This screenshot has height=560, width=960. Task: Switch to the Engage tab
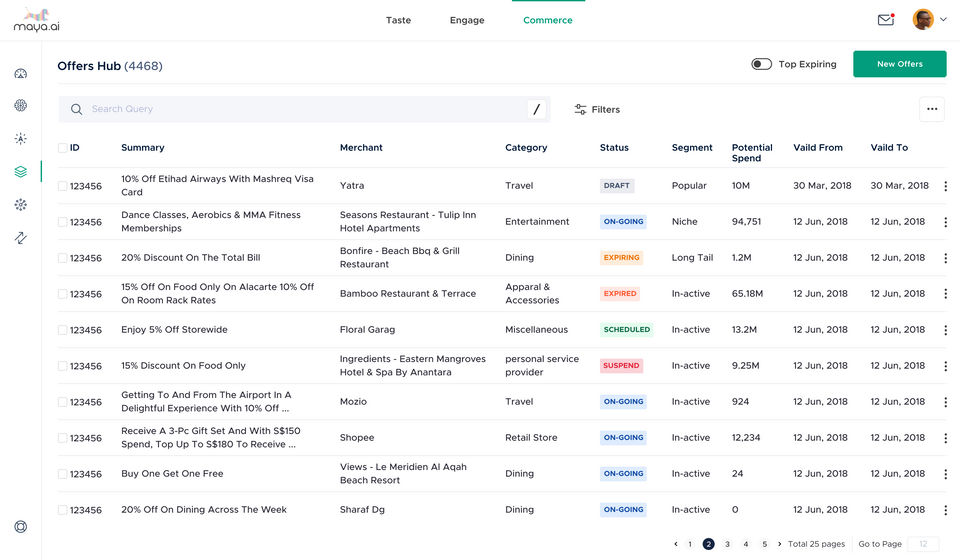pyautogui.click(x=467, y=20)
